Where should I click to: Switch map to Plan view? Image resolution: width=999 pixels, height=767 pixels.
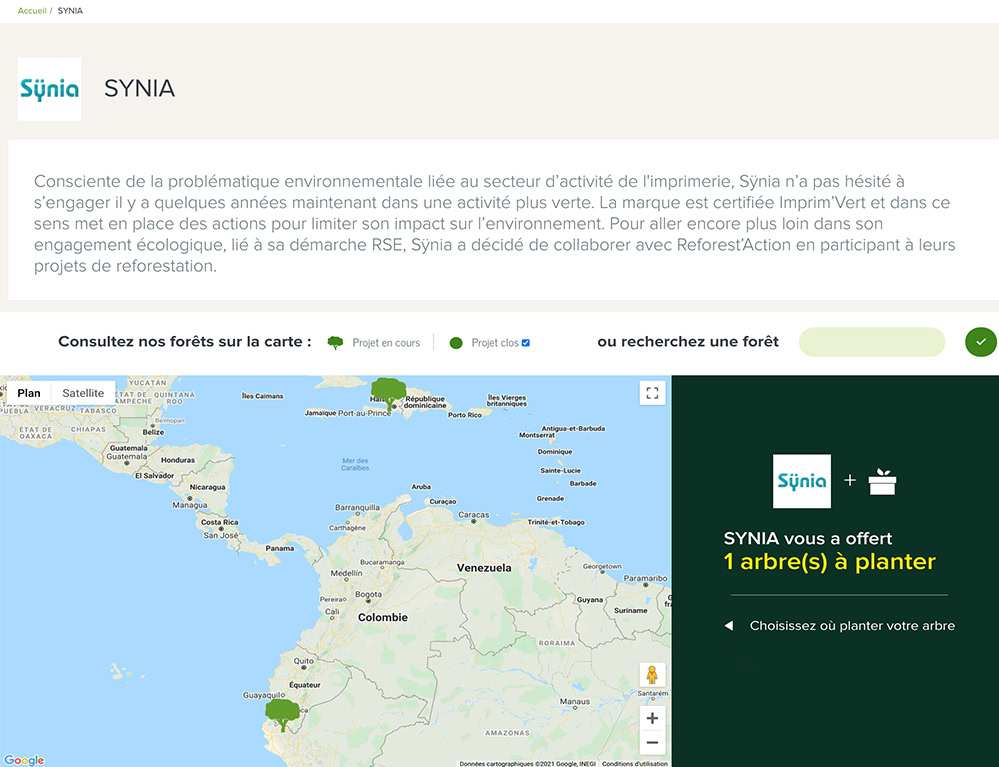click(x=29, y=393)
